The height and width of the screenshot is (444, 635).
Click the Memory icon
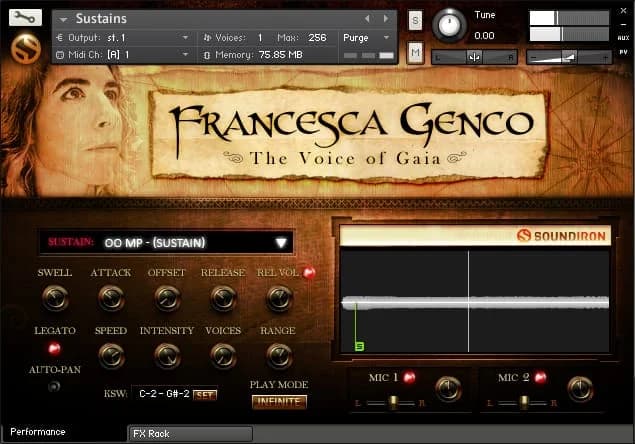coord(207,55)
